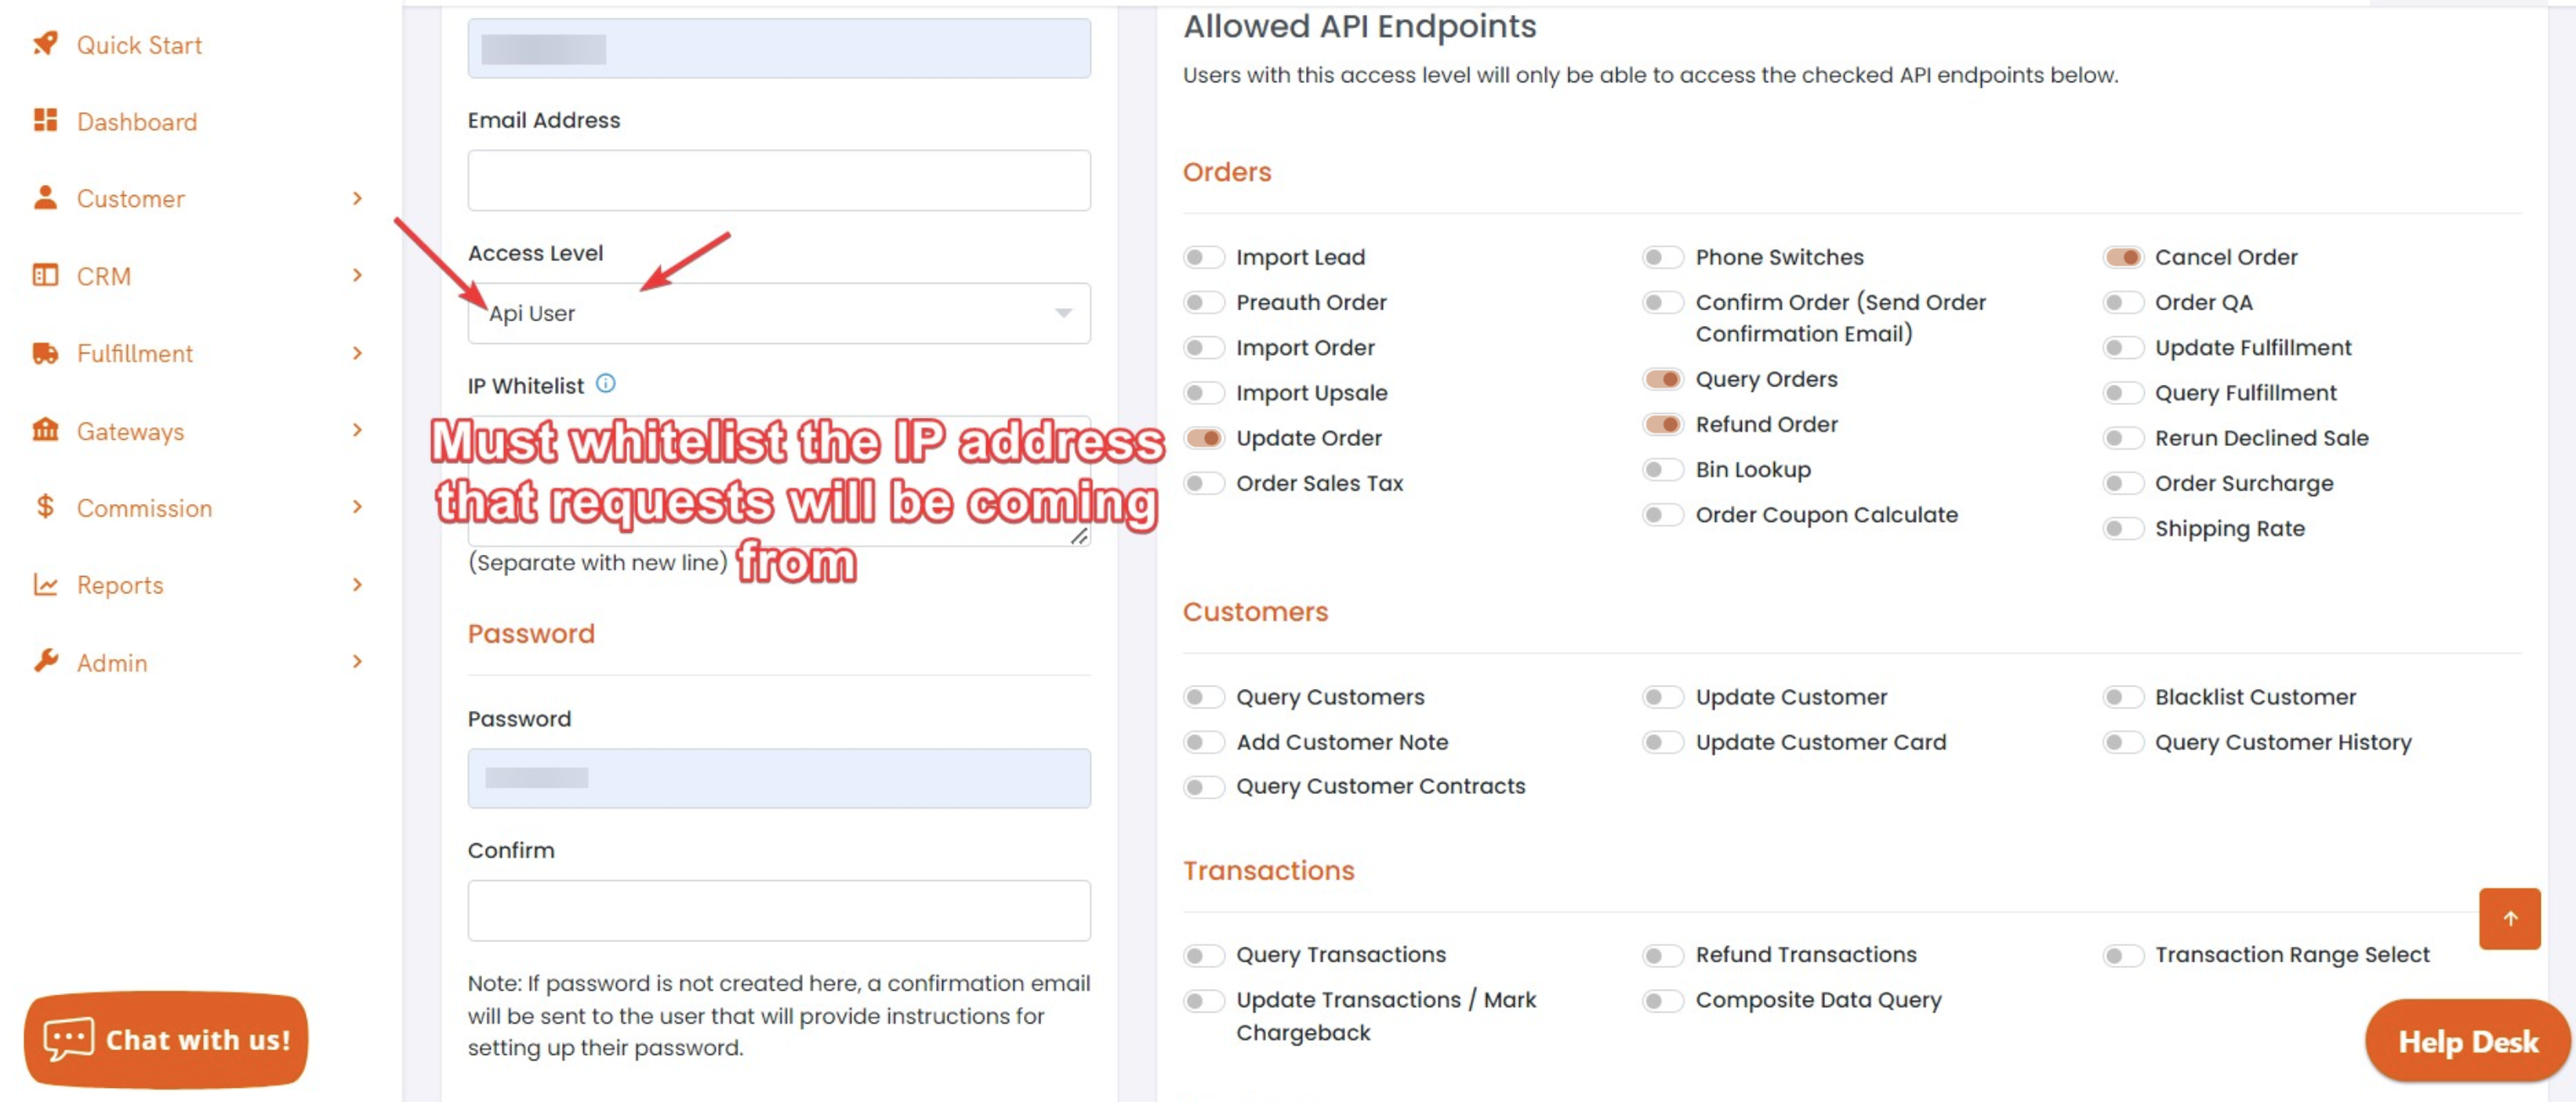
Task: Enable the Query Transactions switch
Action: coord(1203,955)
